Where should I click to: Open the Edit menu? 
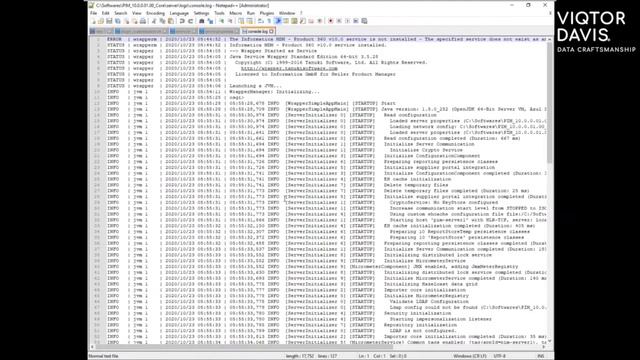click(105, 13)
